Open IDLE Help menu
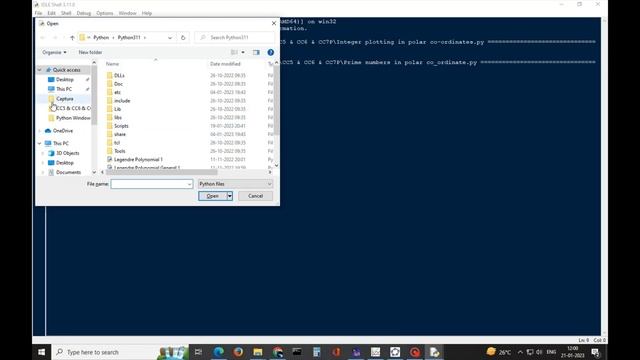This screenshot has height=360, width=640. click(147, 13)
